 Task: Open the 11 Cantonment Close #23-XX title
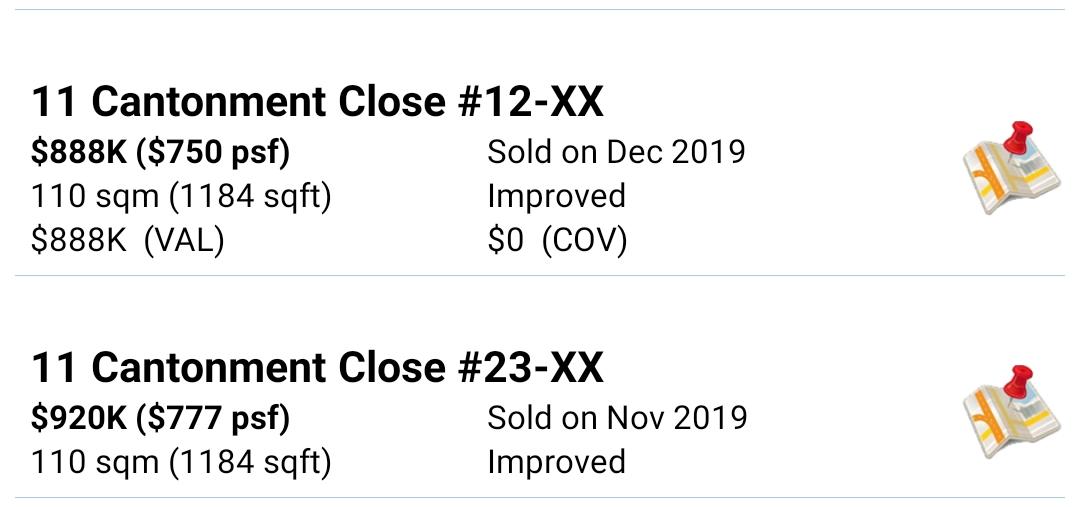click(x=317, y=367)
